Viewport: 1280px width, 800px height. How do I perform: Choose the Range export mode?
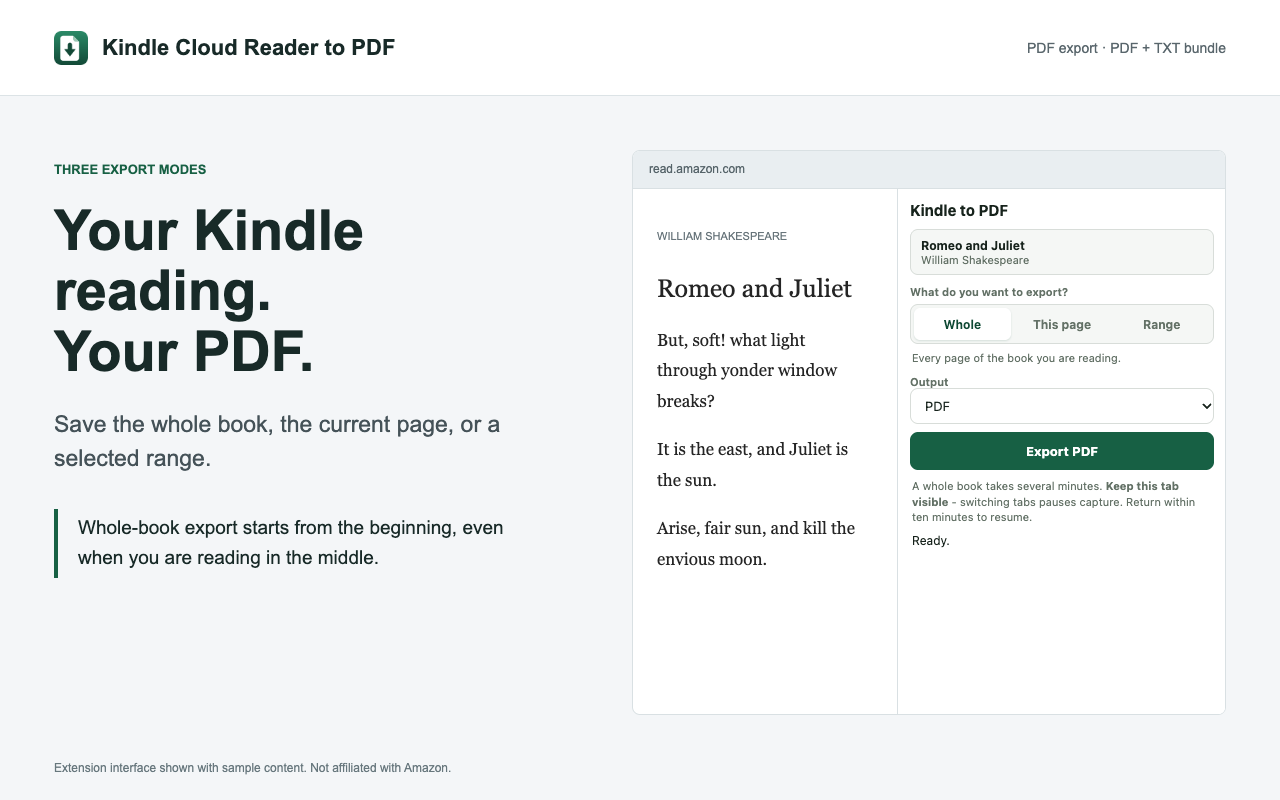tap(1161, 324)
